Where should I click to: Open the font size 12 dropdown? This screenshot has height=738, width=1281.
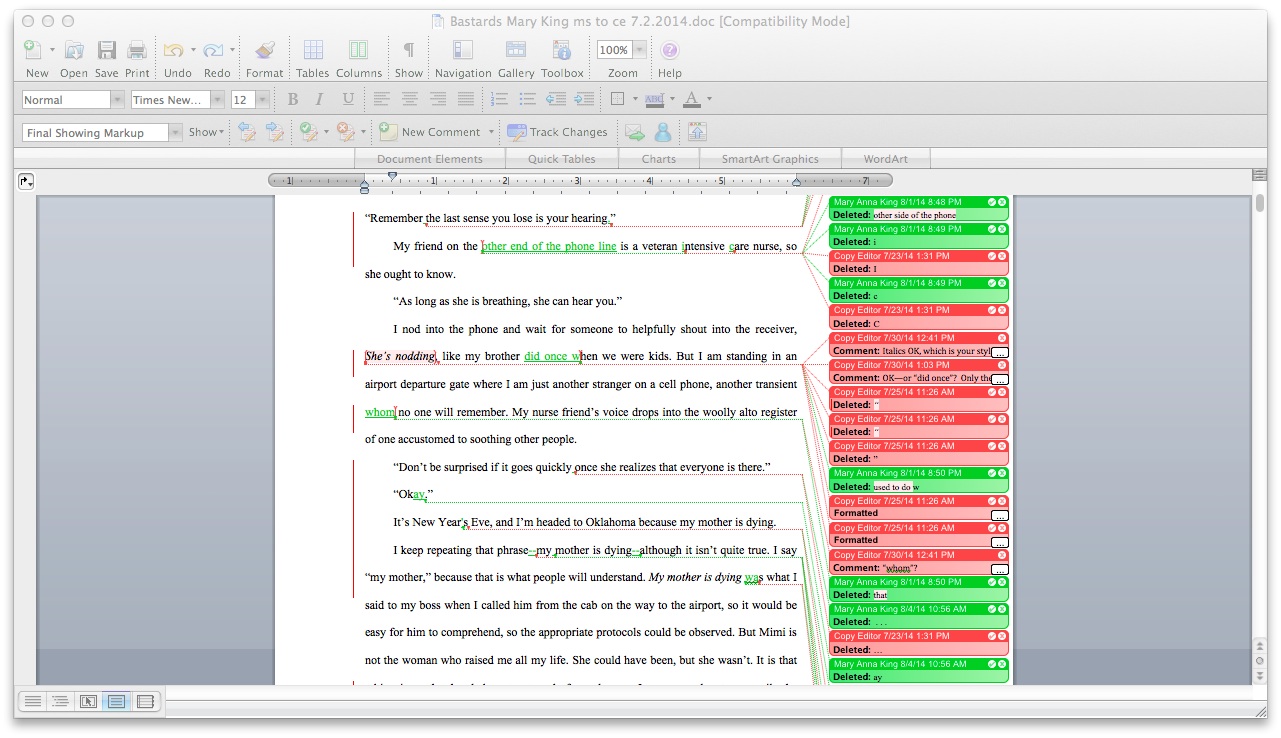point(262,100)
